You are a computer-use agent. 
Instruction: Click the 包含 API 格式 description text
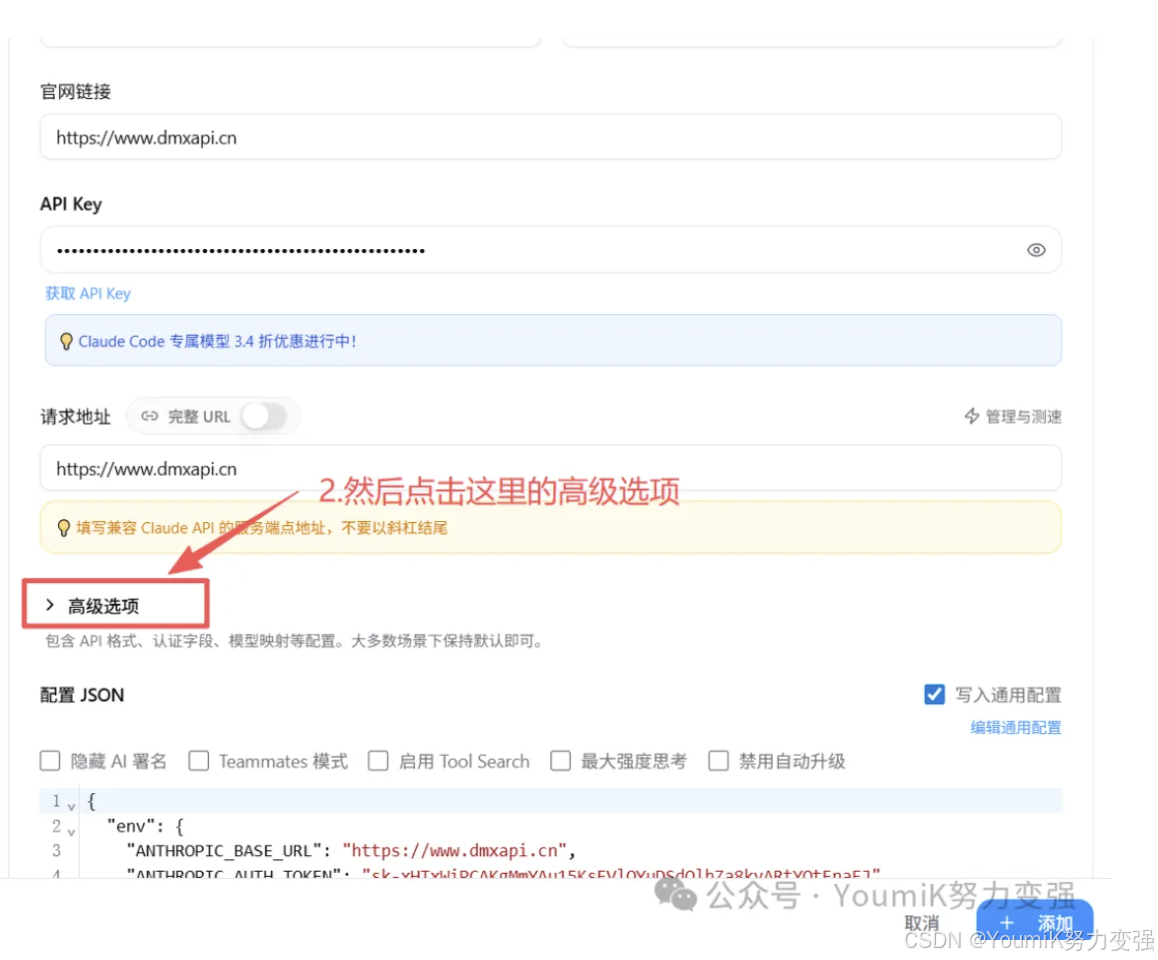coord(295,641)
